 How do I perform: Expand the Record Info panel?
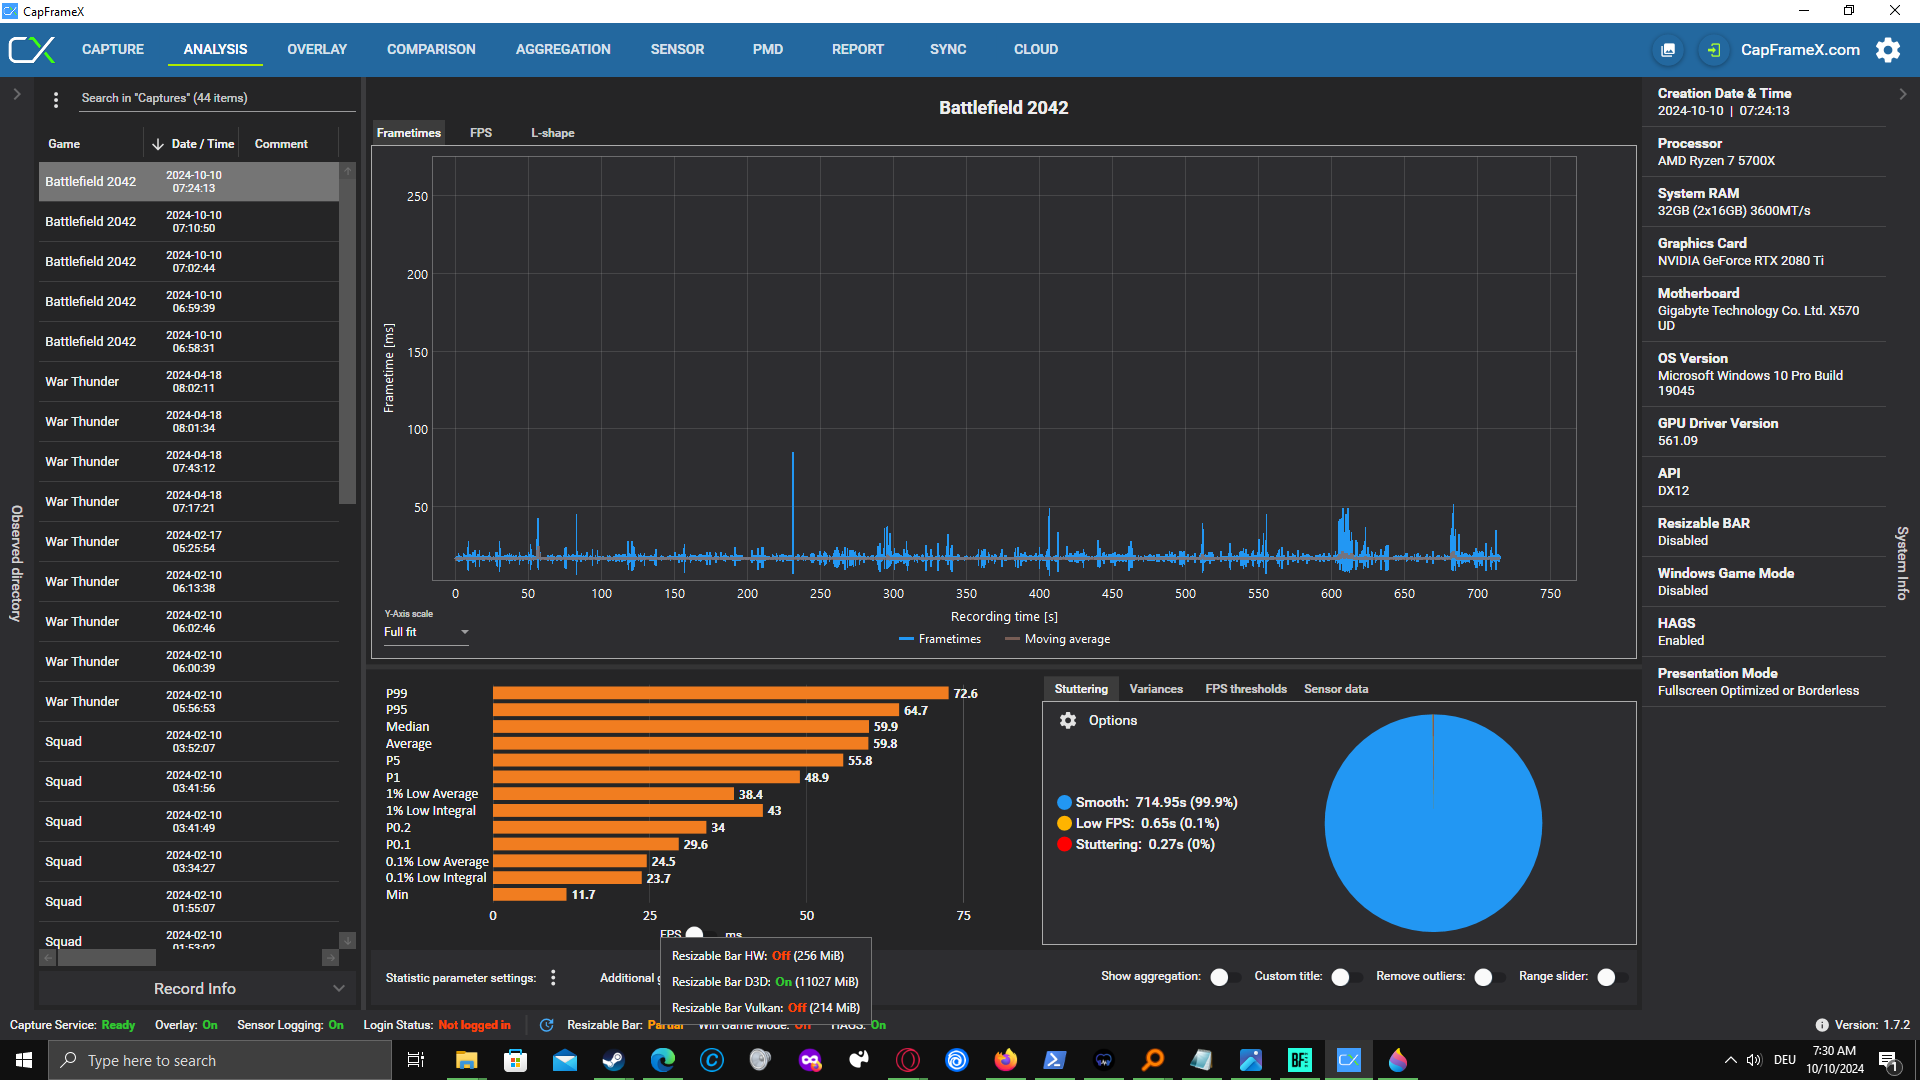pyautogui.click(x=197, y=988)
